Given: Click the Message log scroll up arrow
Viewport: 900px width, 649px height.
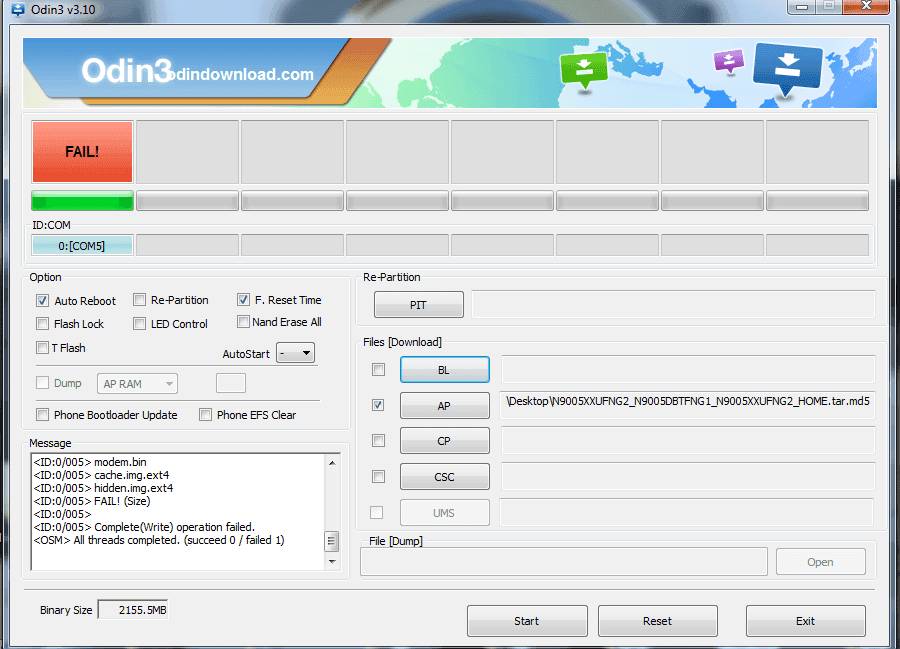Looking at the screenshot, I should click(x=332, y=463).
